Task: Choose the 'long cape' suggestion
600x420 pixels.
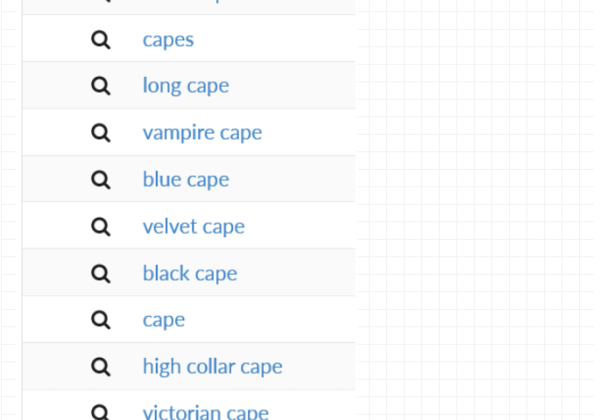Action: pyautogui.click(x=186, y=86)
